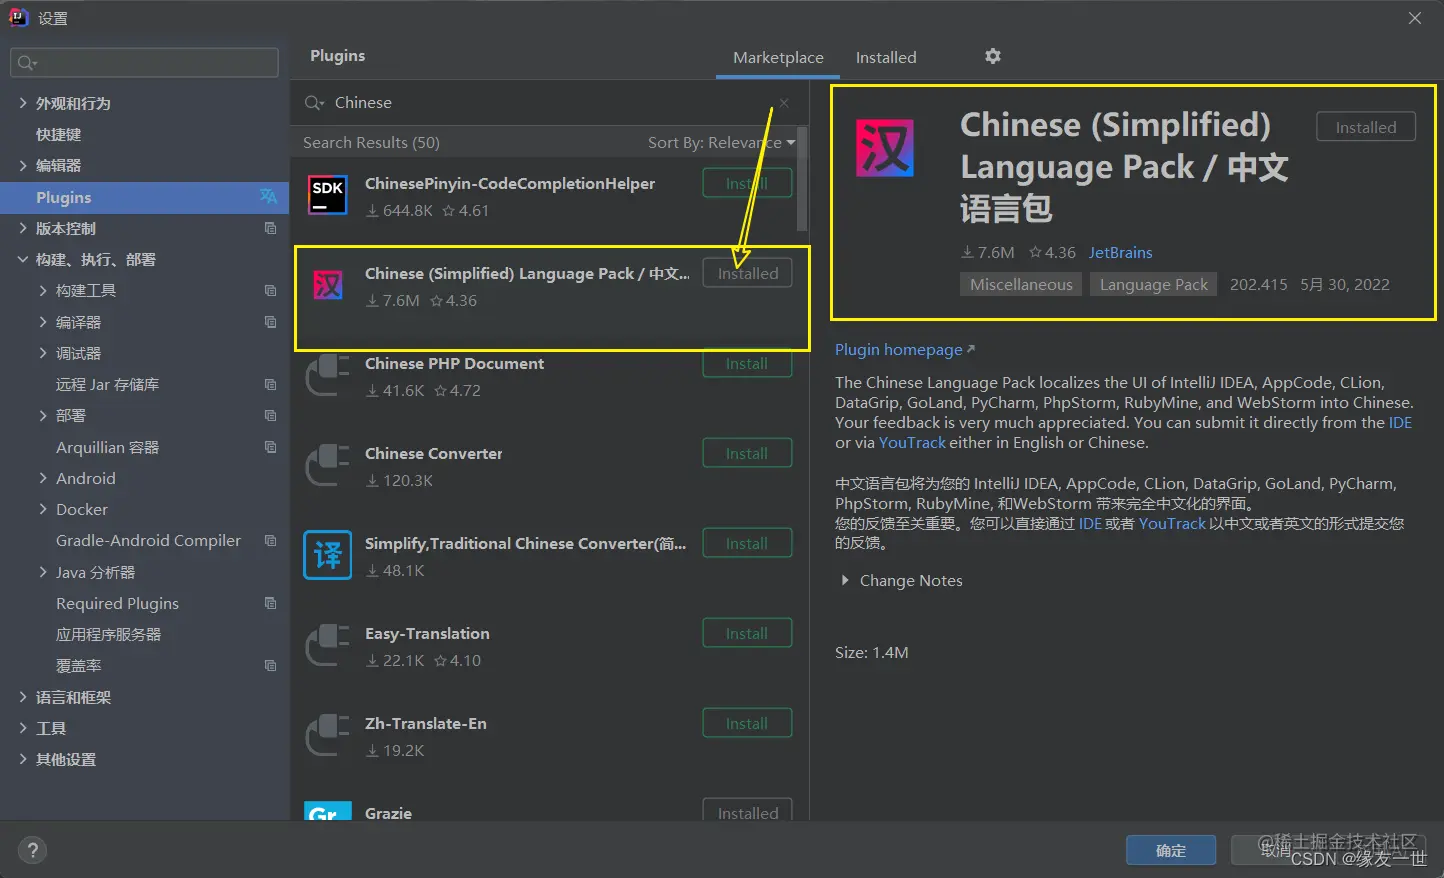This screenshot has width=1444, height=878.
Task: Expand the 构建工具 subnode
Action: click(43, 290)
